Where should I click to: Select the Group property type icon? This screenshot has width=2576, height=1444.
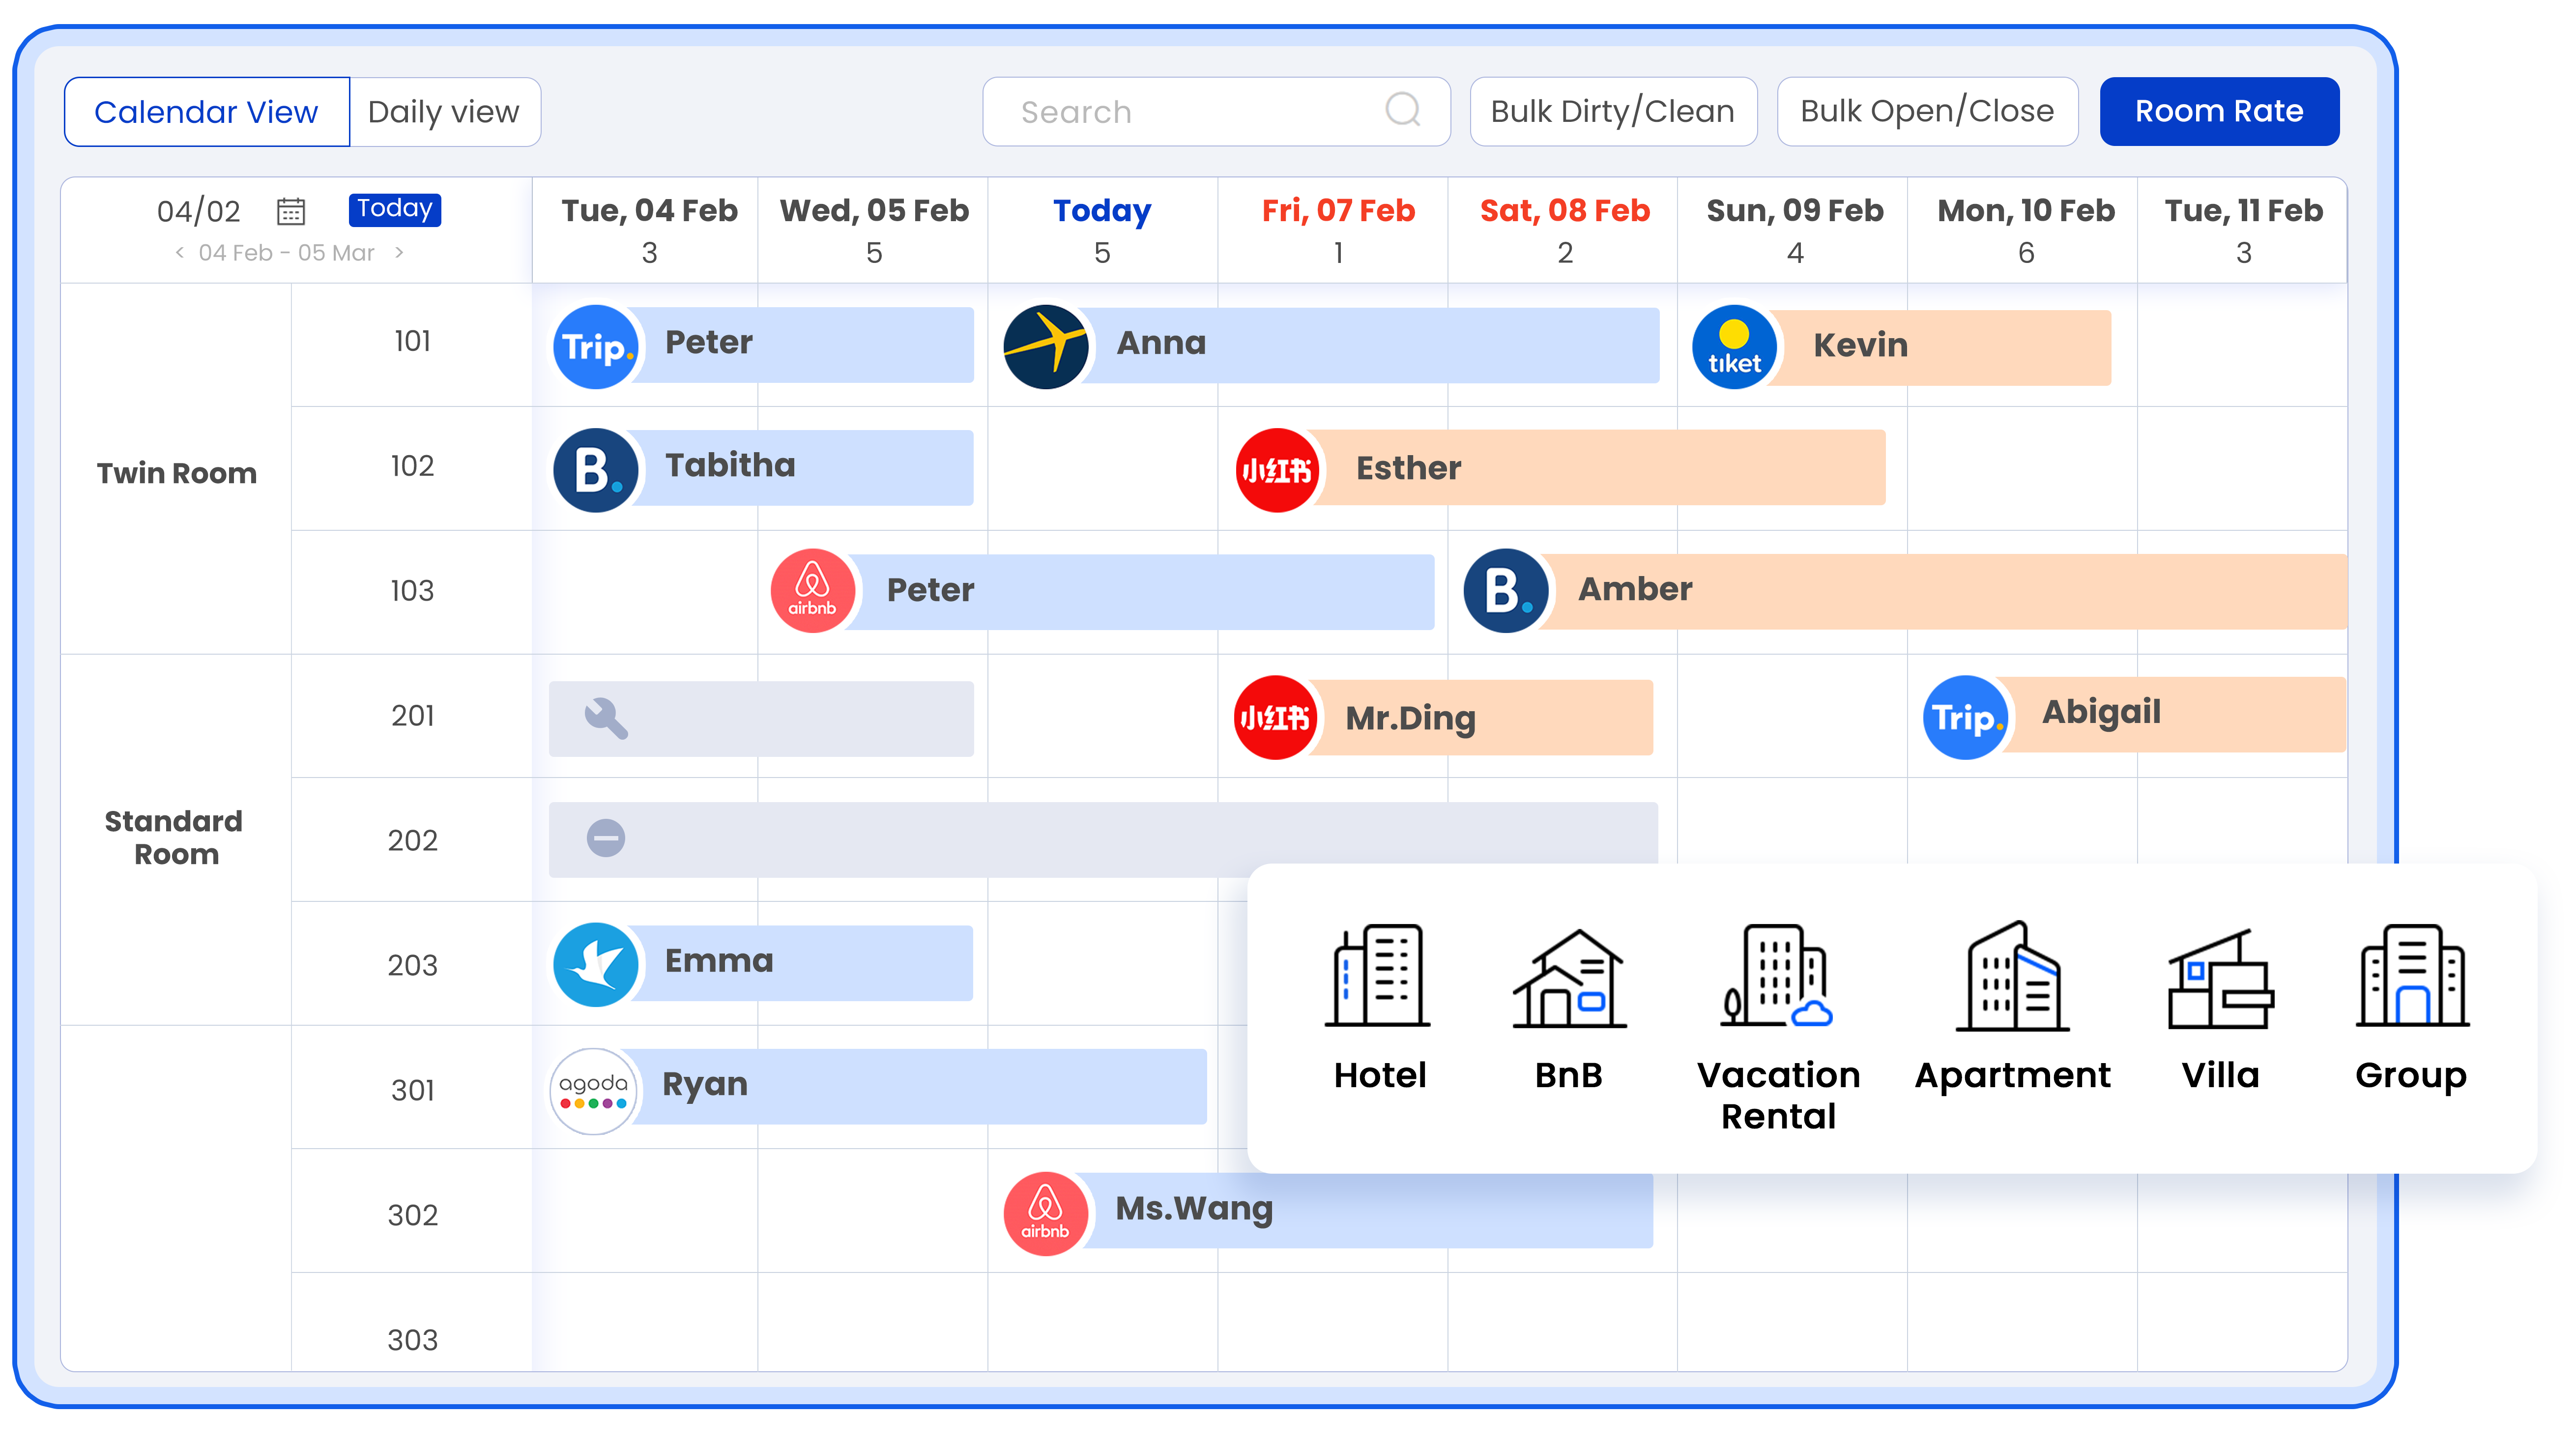tap(2412, 976)
